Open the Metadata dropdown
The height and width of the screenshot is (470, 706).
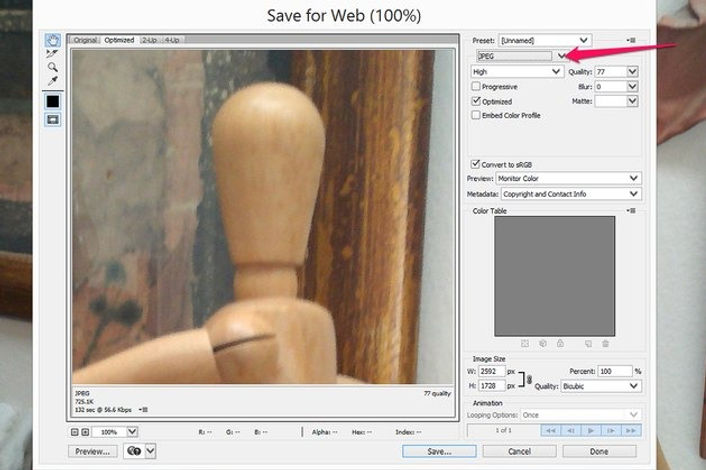pos(571,194)
